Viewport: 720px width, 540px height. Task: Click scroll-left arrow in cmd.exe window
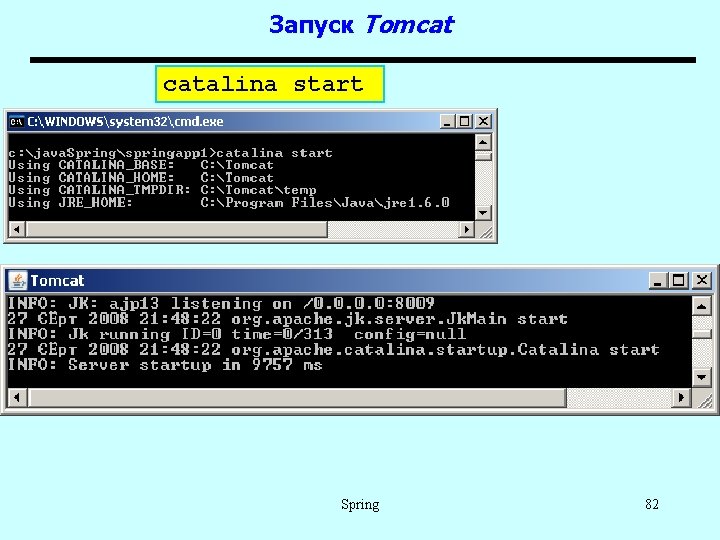click(17, 229)
